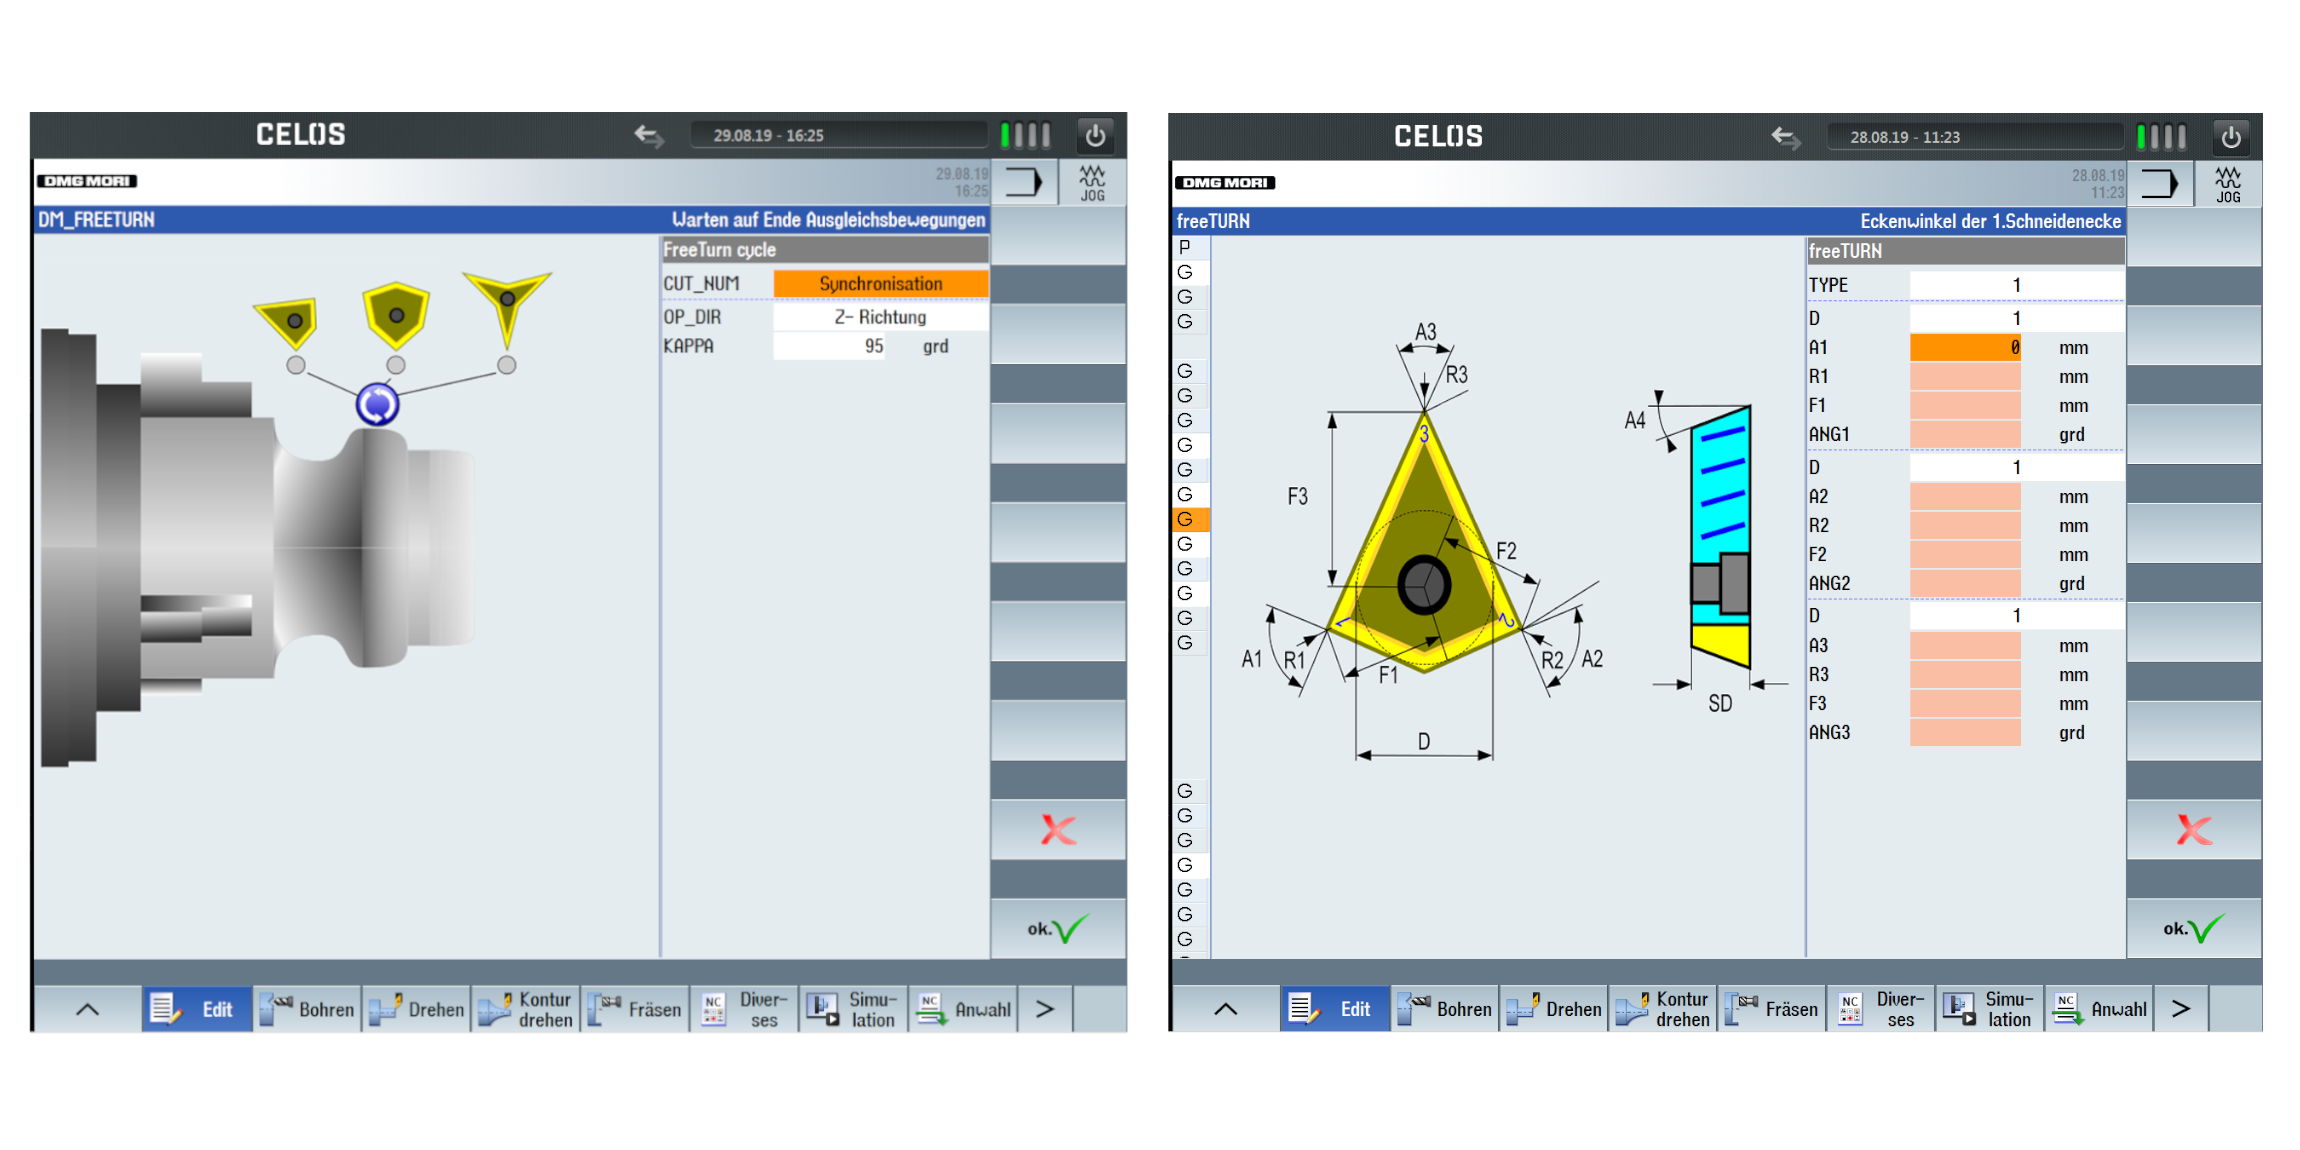Open Edit softkey in left window
2300x1150 pixels.
click(196, 1009)
